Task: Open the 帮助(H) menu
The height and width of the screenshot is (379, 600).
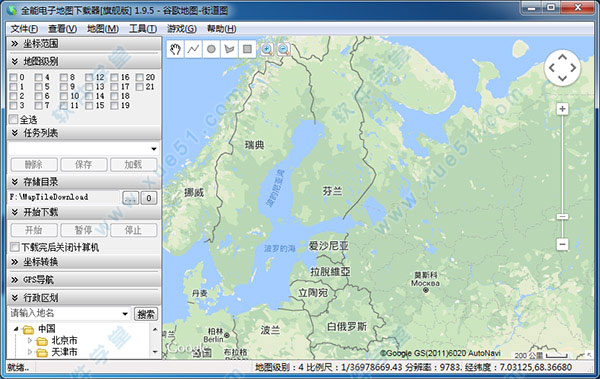Action: [221, 29]
